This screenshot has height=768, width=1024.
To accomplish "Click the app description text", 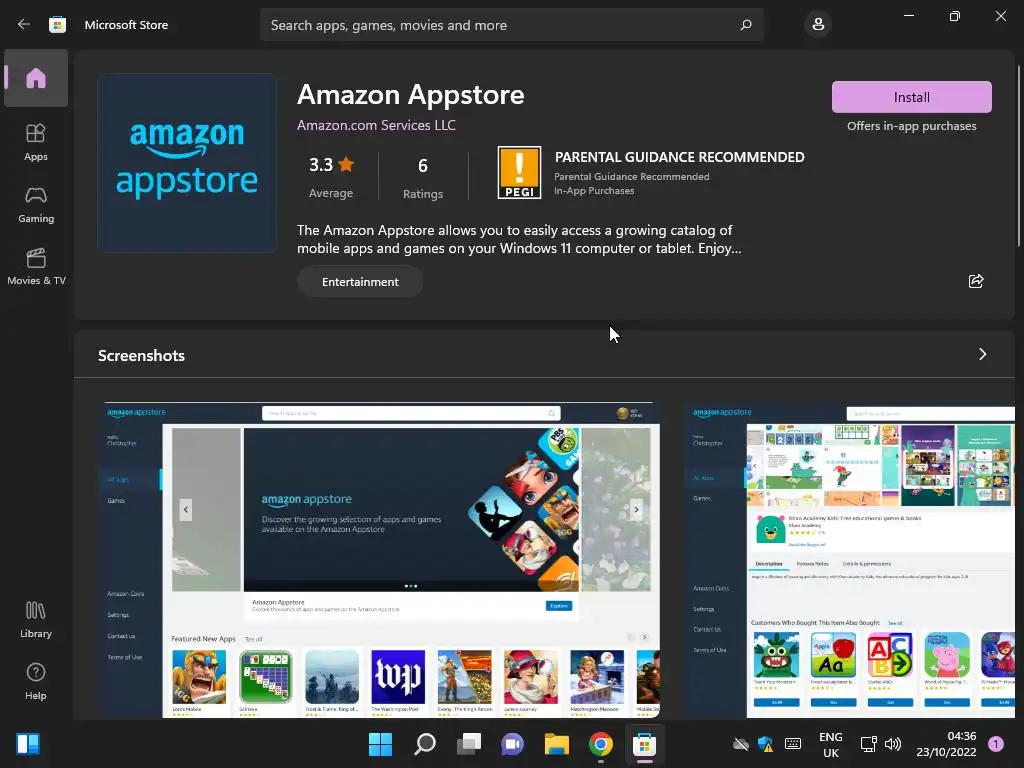I will coord(519,239).
